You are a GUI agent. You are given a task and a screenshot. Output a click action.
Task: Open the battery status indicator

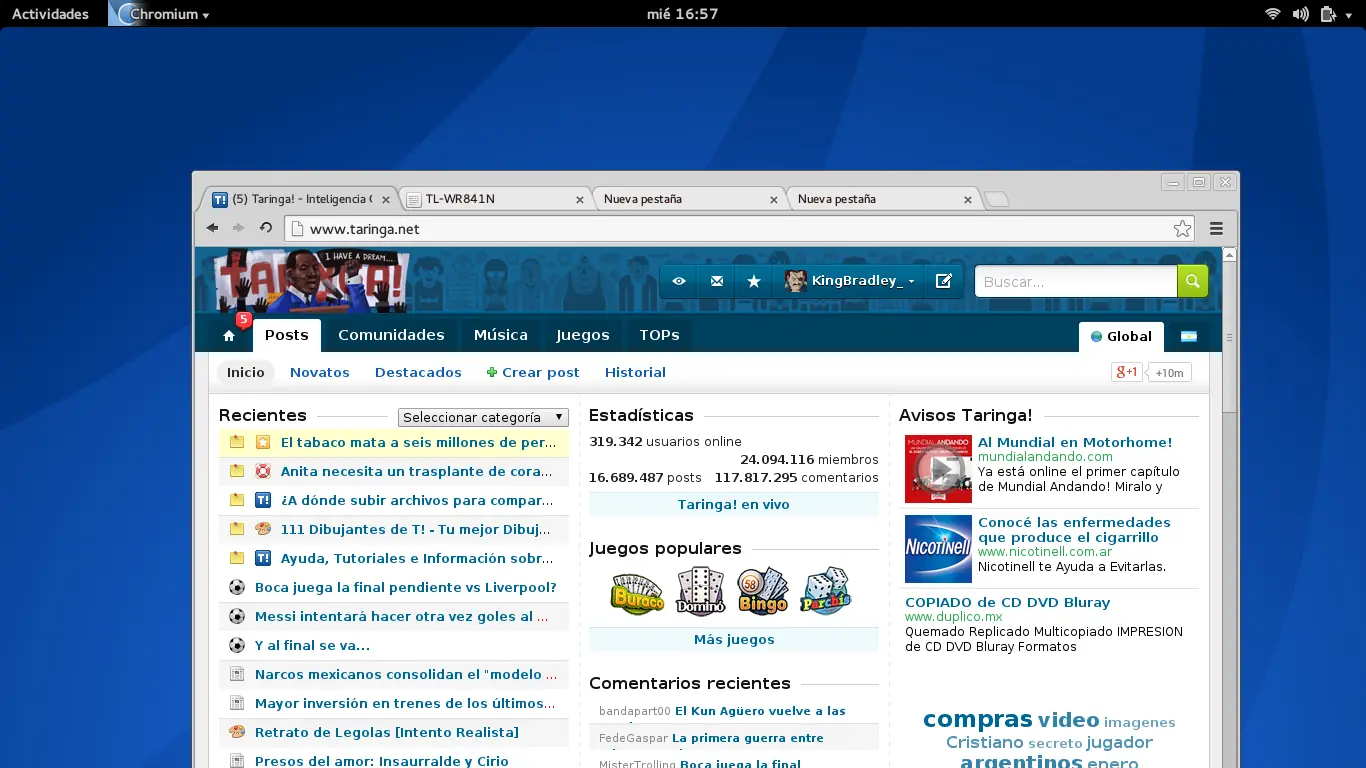point(1328,14)
